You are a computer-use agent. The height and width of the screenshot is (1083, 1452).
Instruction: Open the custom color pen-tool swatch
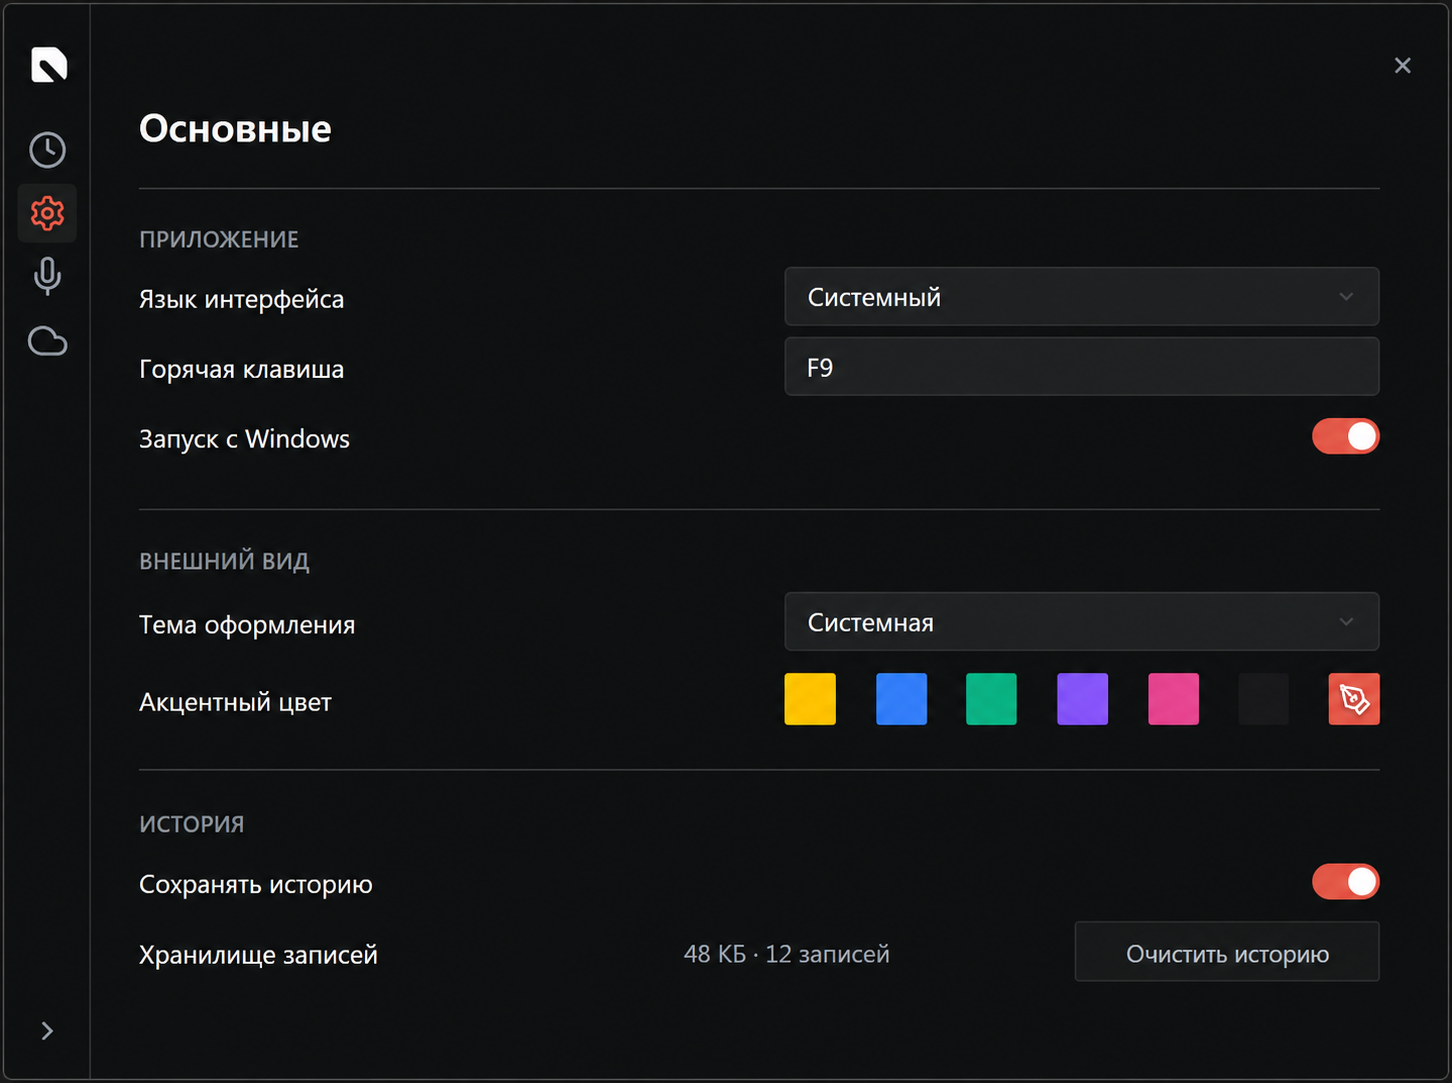pyautogui.click(x=1354, y=699)
